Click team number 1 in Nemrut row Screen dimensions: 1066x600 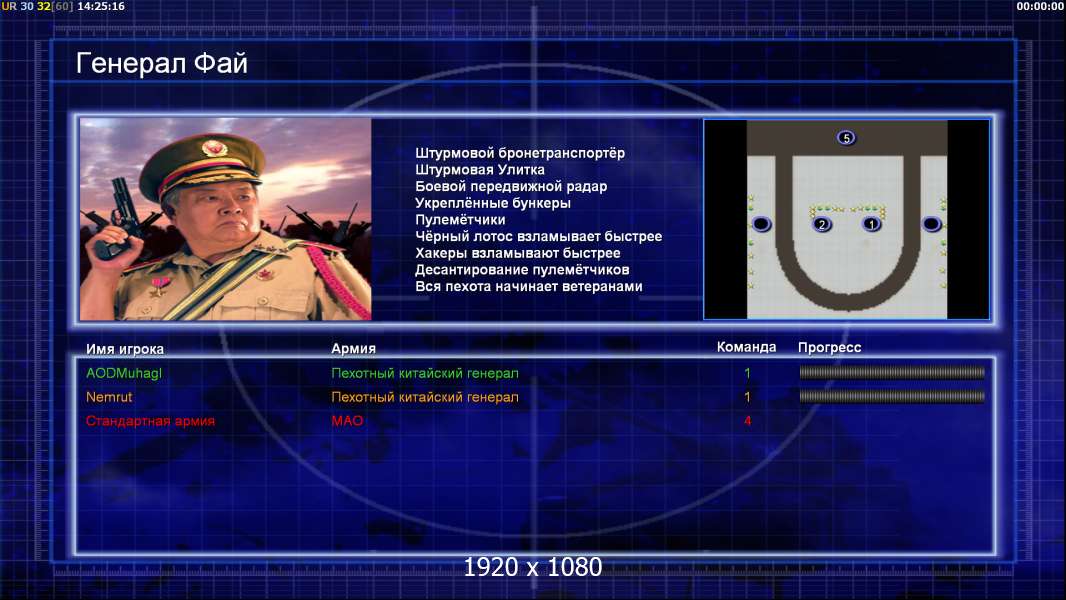(747, 397)
